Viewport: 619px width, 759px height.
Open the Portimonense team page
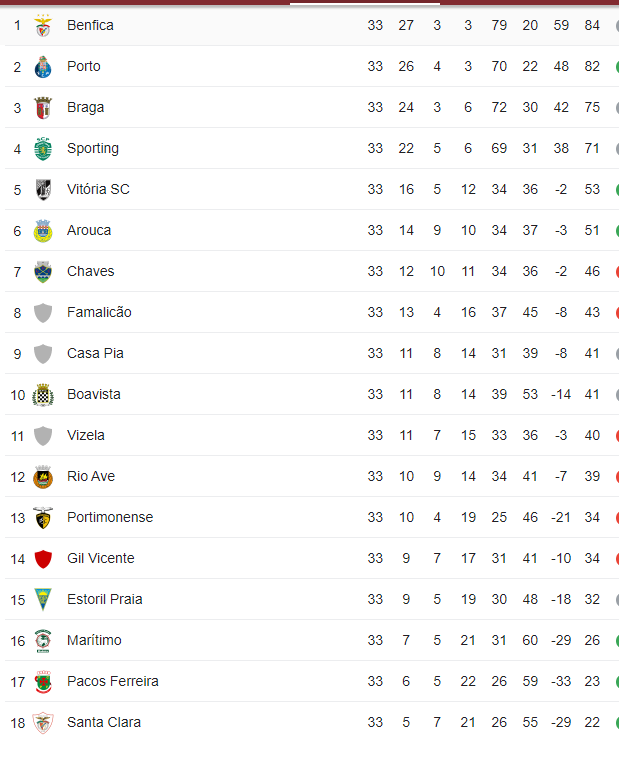pyautogui.click(x=110, y=517)
